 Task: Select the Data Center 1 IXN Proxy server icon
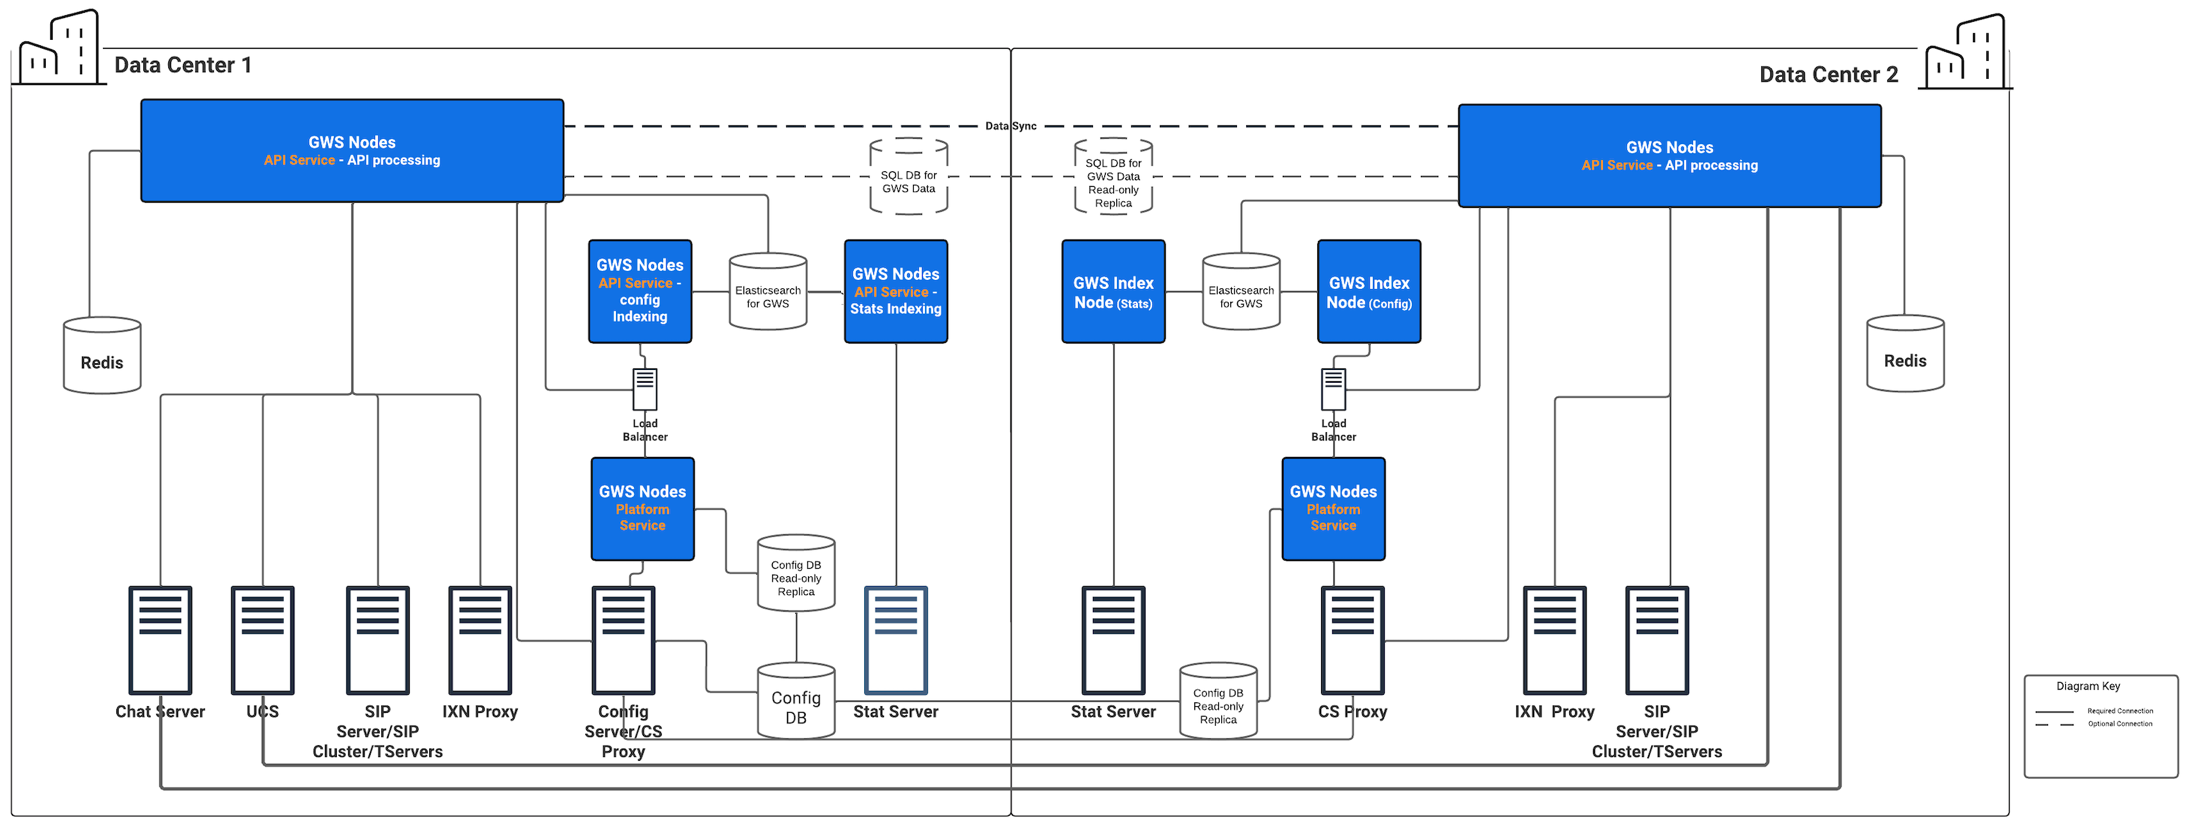(480, 640)
